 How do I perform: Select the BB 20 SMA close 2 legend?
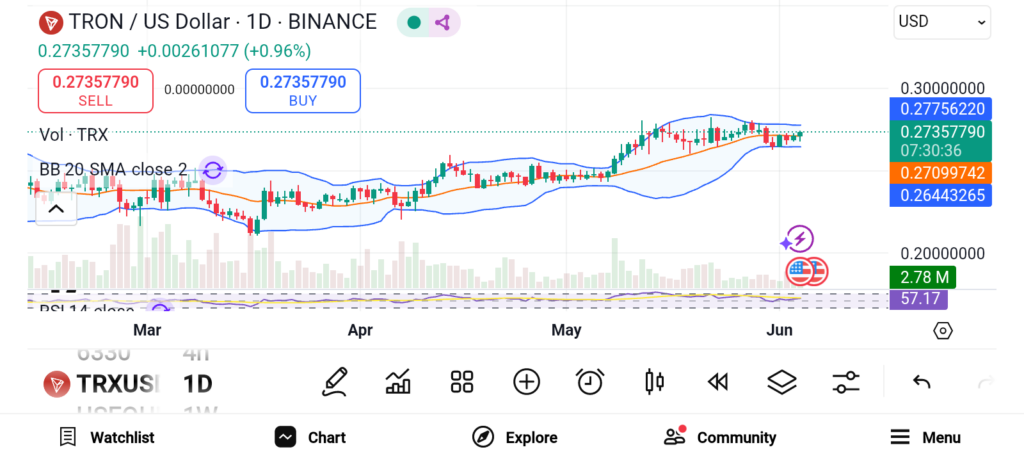click(x=113, y=170)
